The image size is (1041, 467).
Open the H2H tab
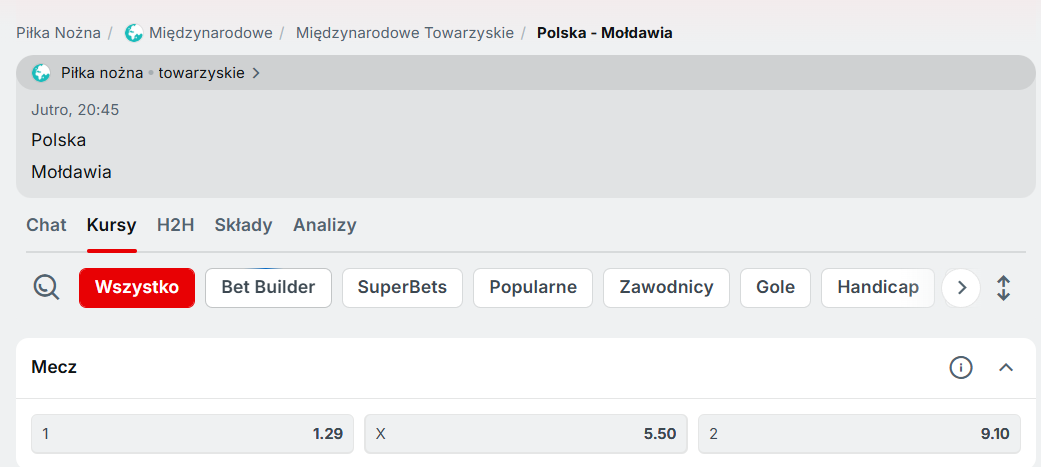click(x=175, y=225)
